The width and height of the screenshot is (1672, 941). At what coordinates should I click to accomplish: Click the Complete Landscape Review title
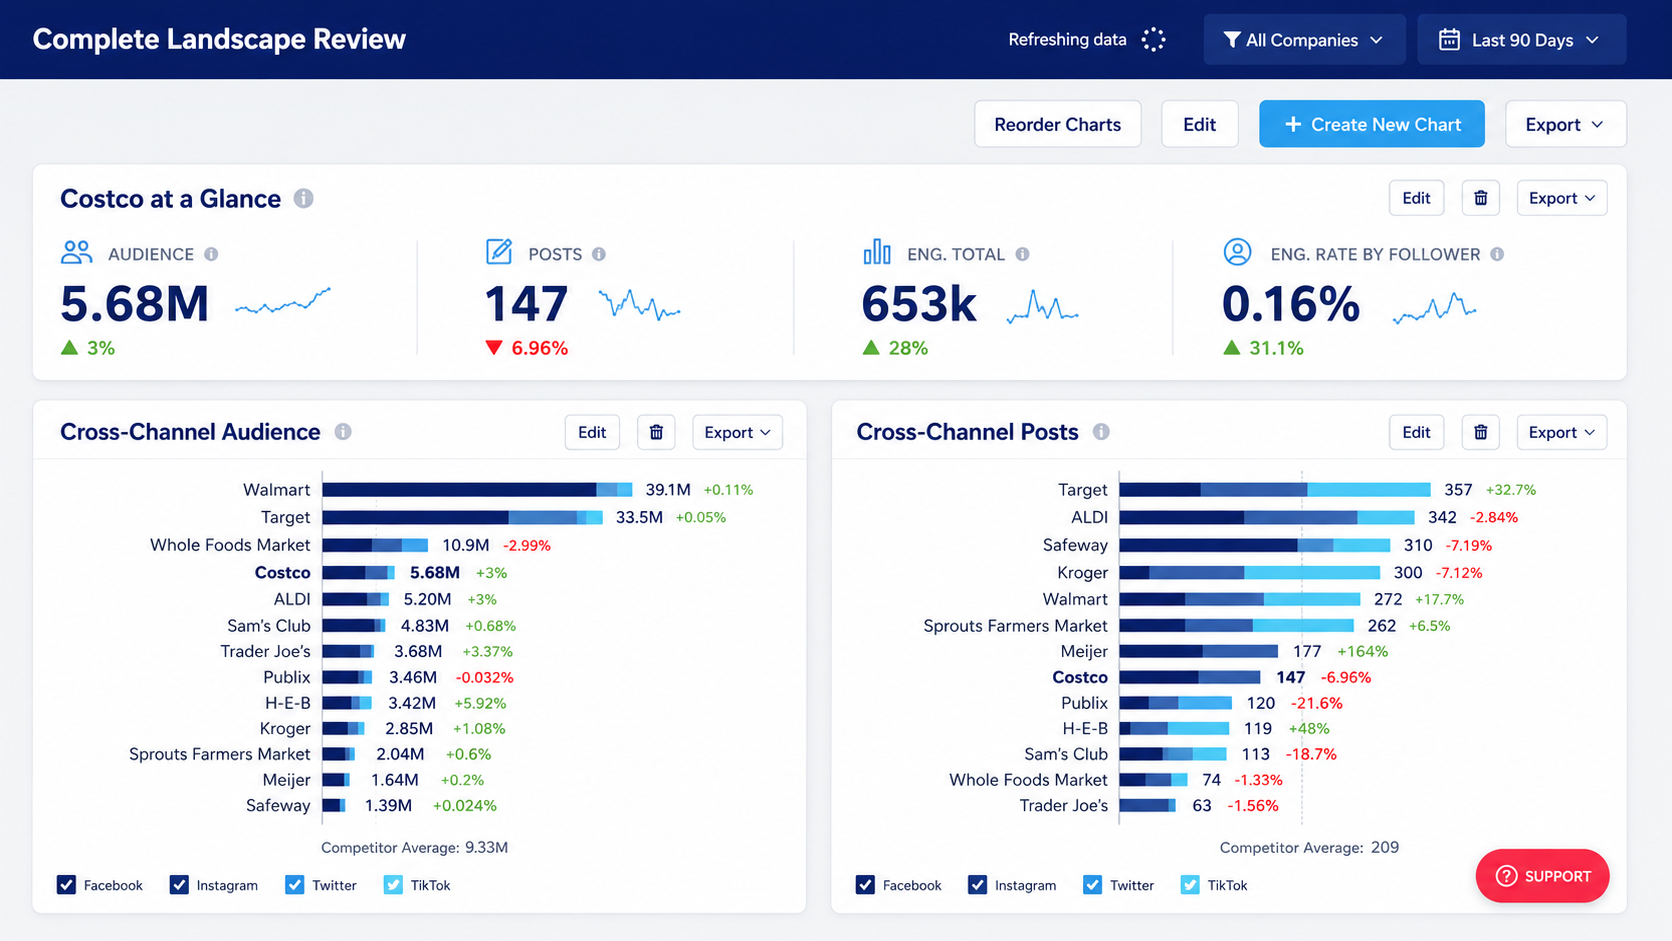point(219,39)
